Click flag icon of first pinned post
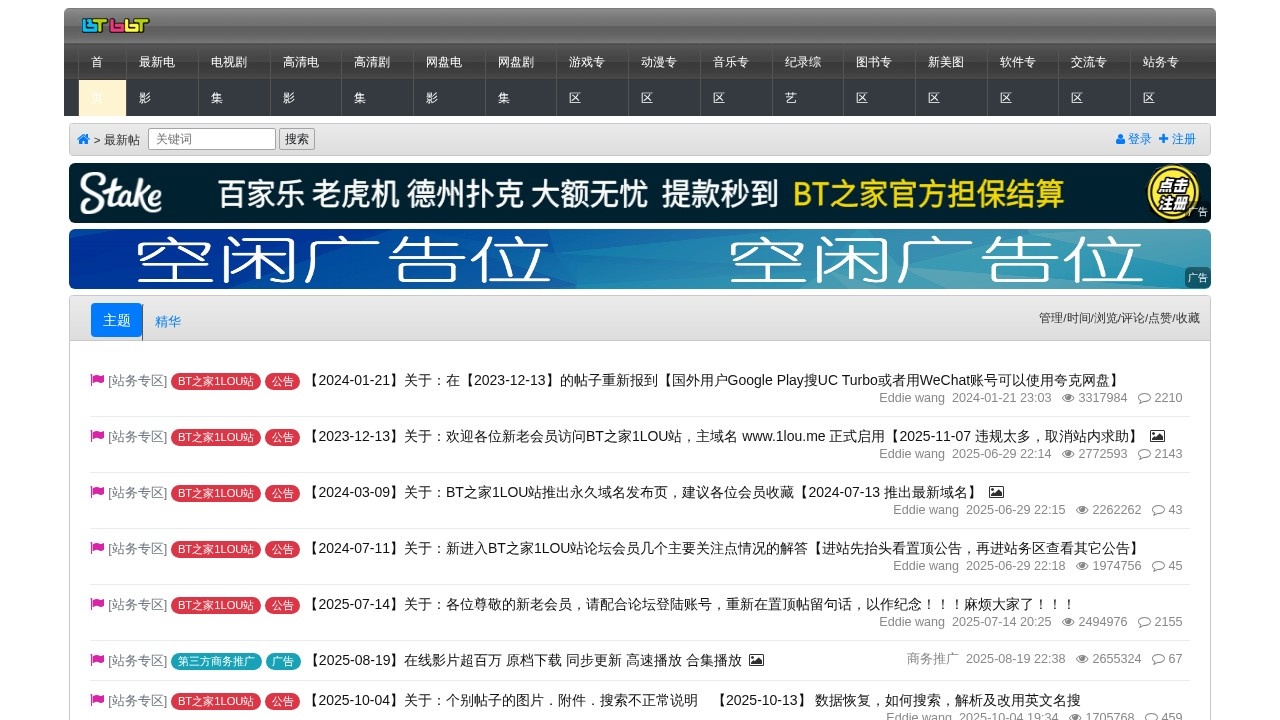 [97, 380]
